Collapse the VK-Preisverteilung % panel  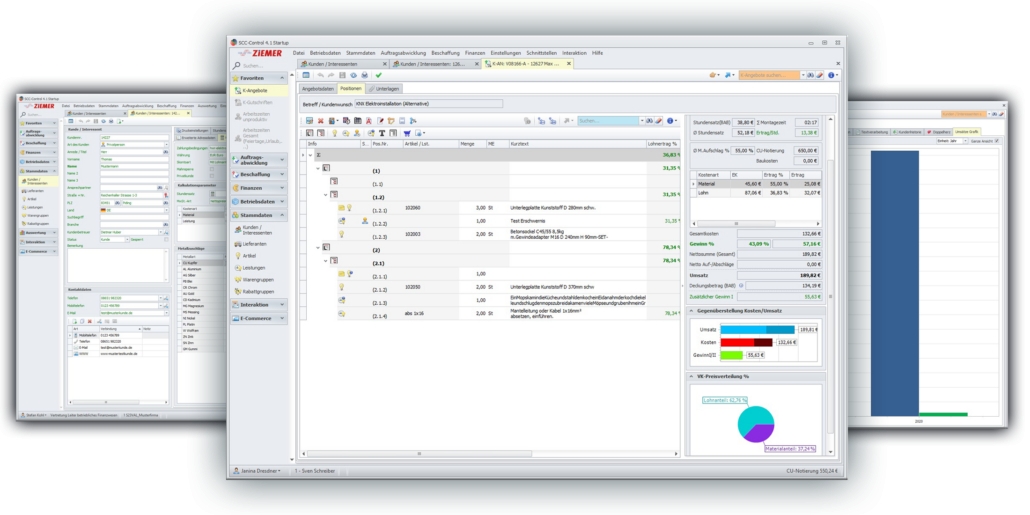tap(691, 376)
